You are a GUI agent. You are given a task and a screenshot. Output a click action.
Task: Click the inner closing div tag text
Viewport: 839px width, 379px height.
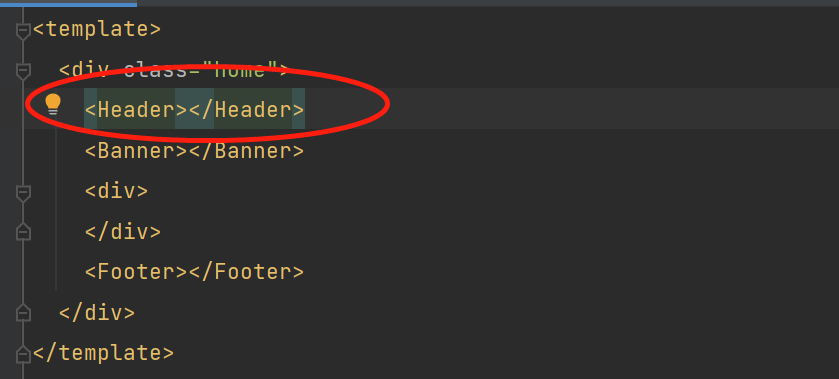coord(123,231)
